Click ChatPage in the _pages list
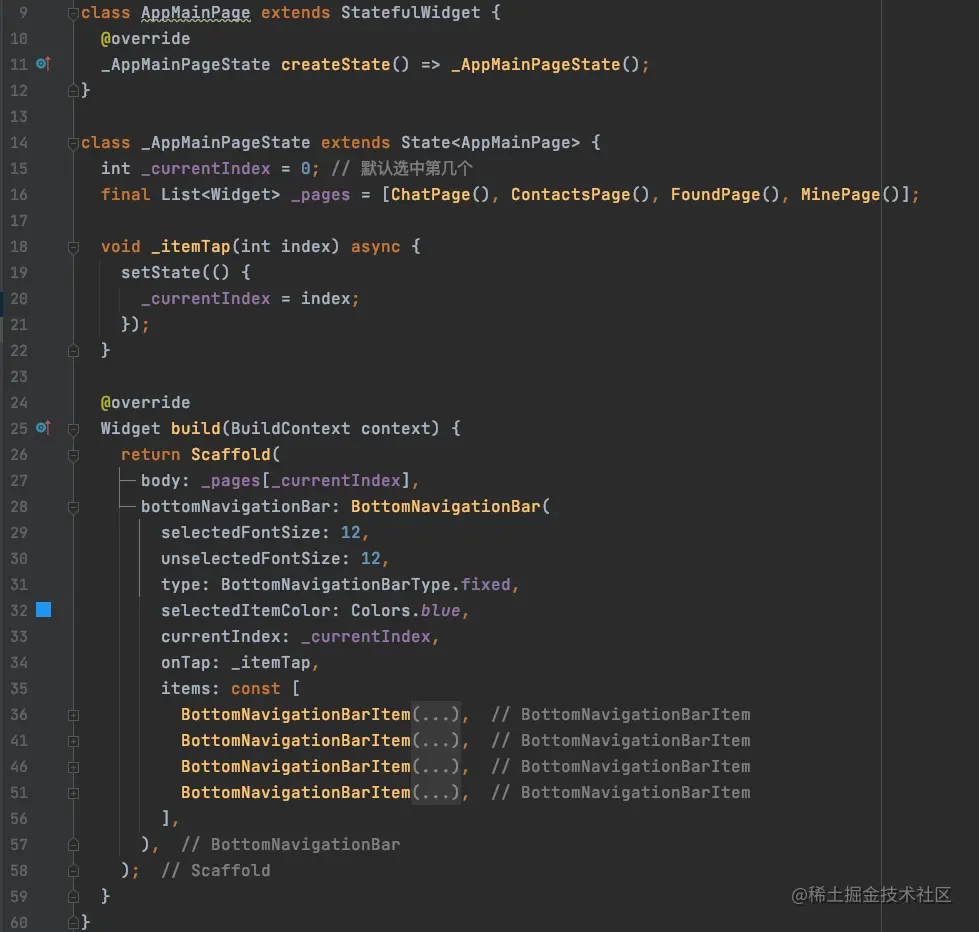The image size is (979, 932). pos(430,194)
